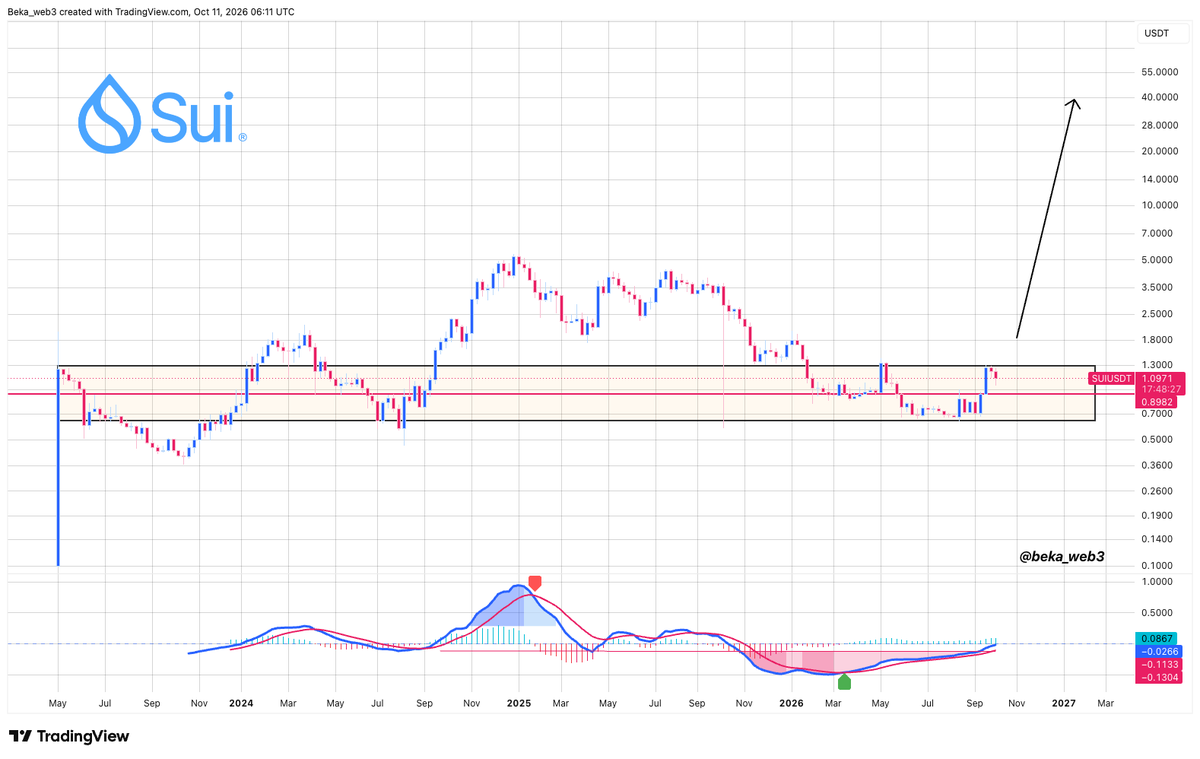Click the SUIUSDT symbol label on price axis
The image size is (1200, 759).
[1111, 378]
